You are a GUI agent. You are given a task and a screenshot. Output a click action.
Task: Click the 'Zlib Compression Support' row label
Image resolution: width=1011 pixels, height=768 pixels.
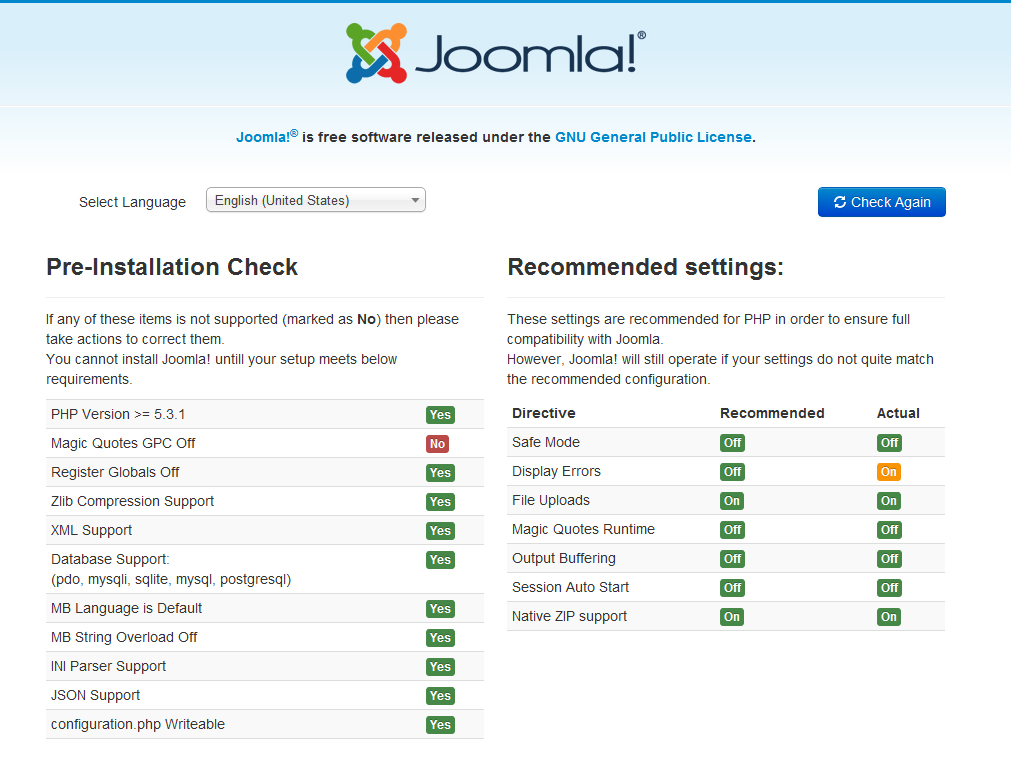(x=132, y=501)
